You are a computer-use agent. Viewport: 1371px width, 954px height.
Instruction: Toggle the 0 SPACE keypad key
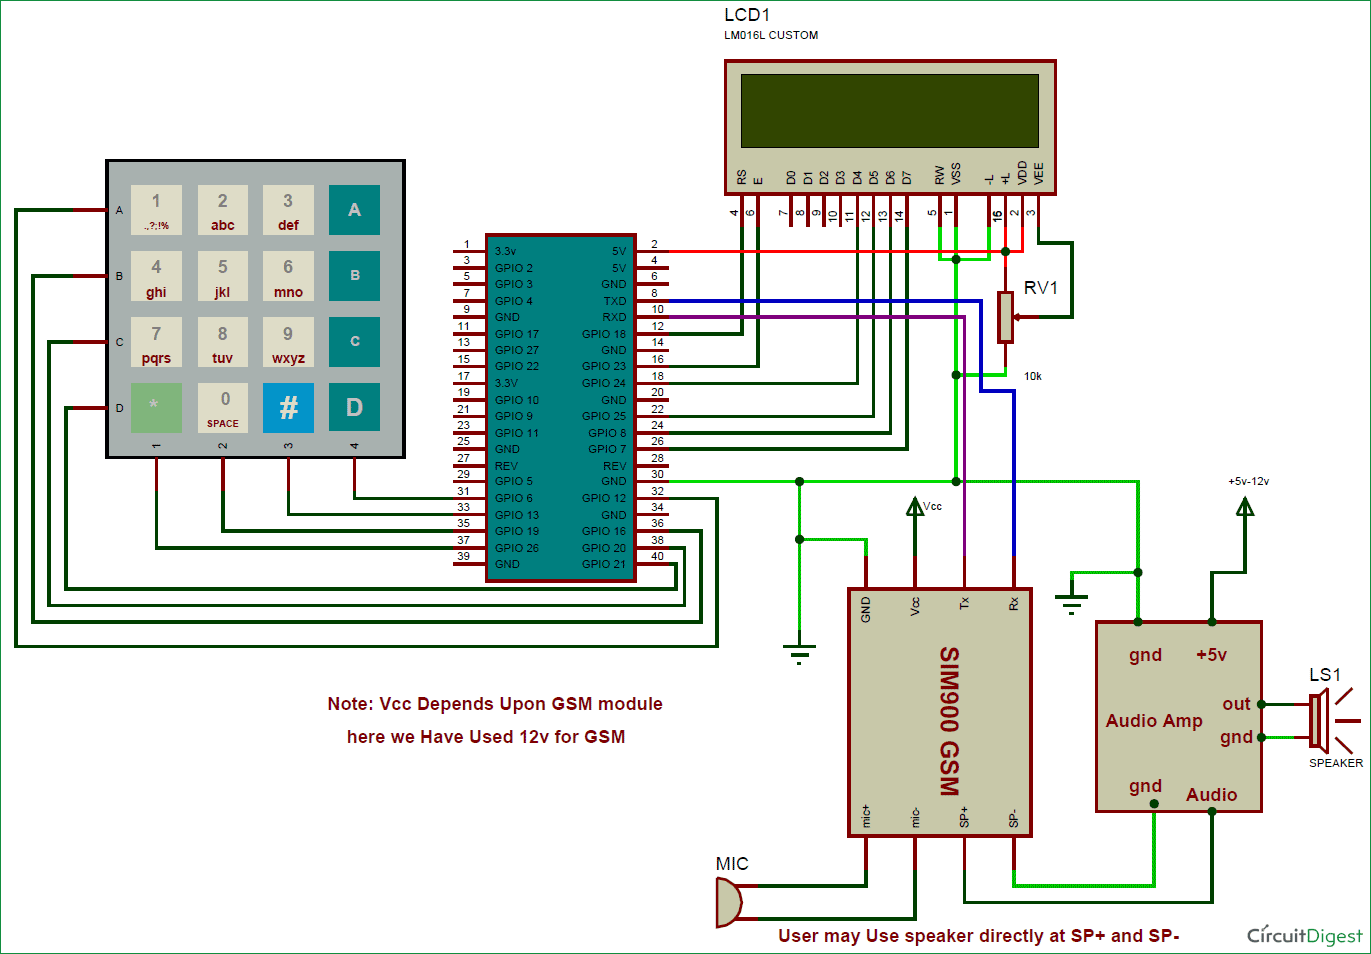(222, 407)
